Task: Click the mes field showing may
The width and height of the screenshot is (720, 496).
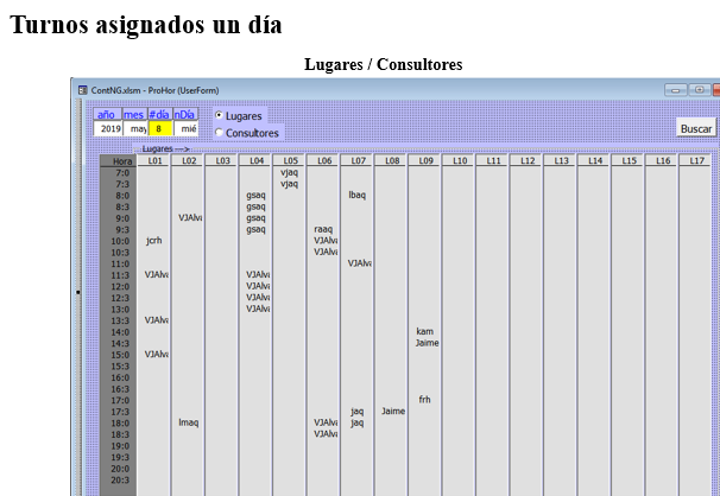Action: coord(135,129)
